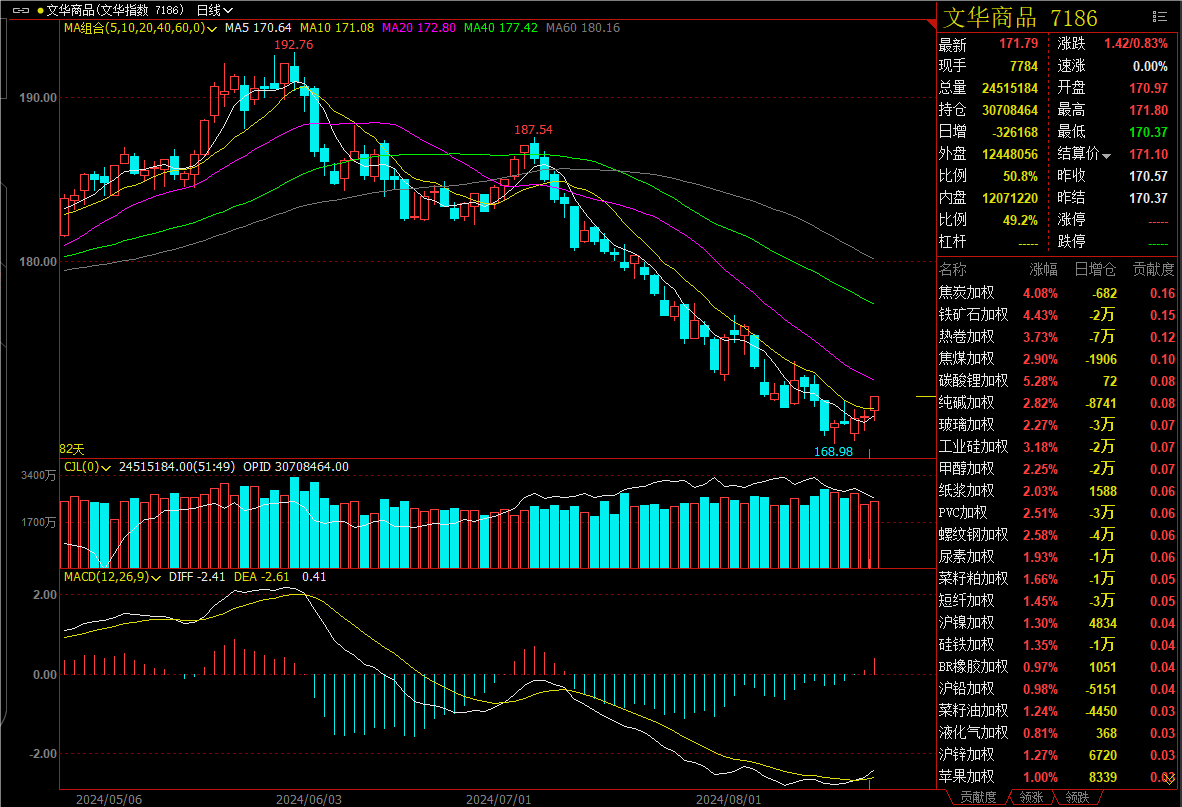
Task: Select the 沪镍加权 row
Action: (1057, 623)
